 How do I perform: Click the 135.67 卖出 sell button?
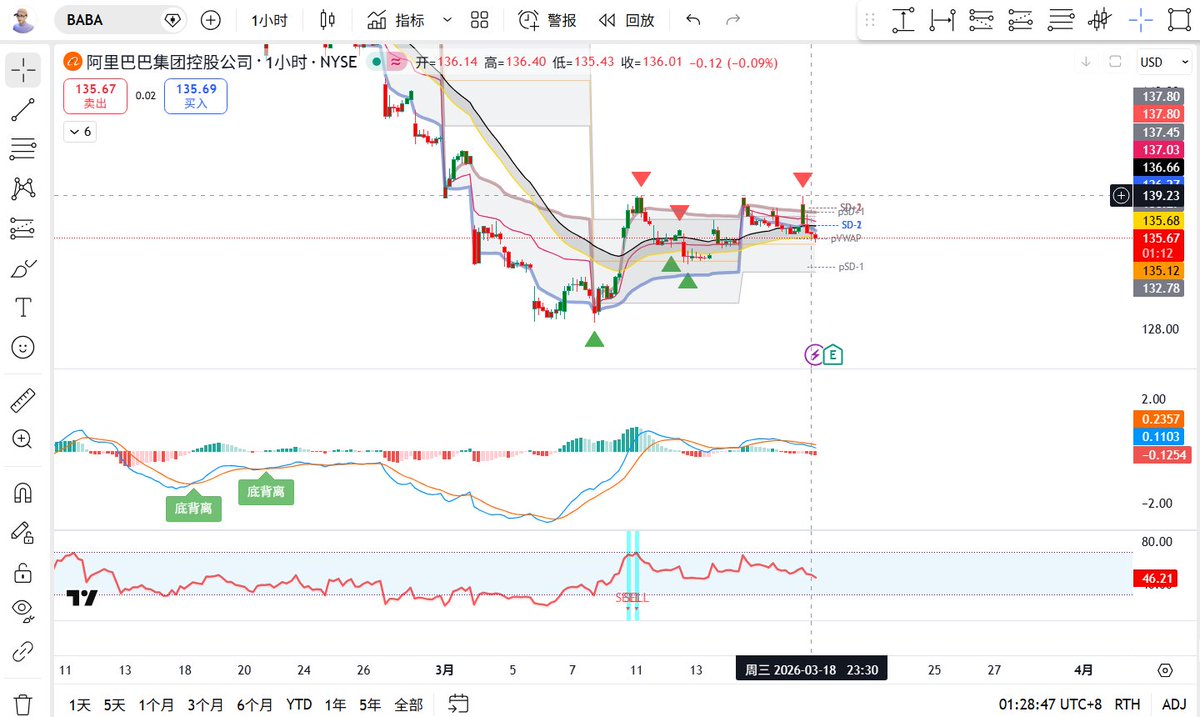coord(95,96)
